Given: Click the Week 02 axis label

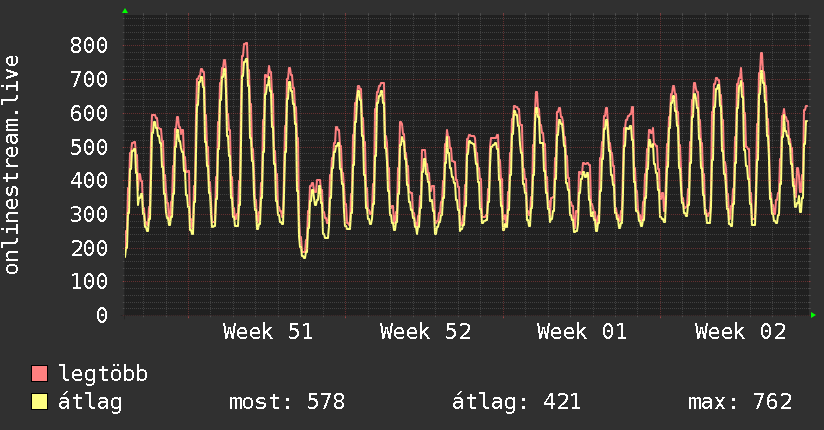Looking at the screenshot, I should (740, 332).
